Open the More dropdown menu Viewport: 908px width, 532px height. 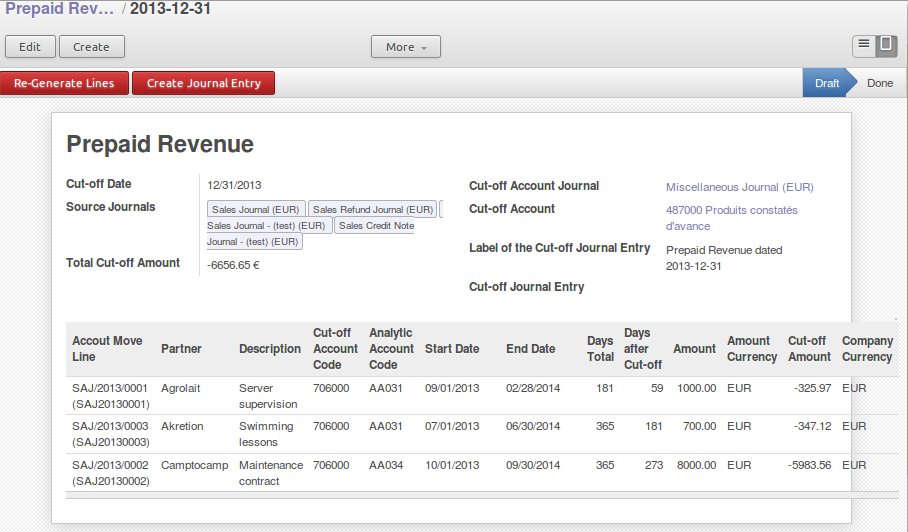coord(405,47)
